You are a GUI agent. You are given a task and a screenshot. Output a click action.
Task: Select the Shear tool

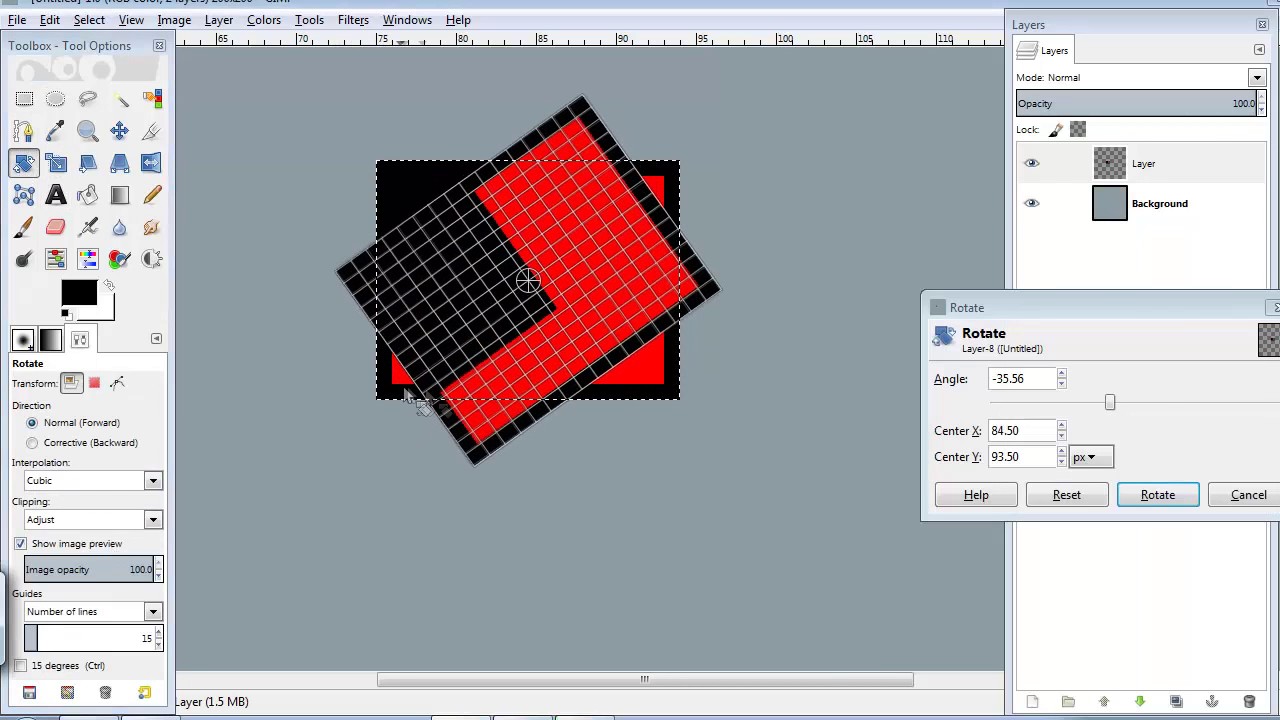88,163
